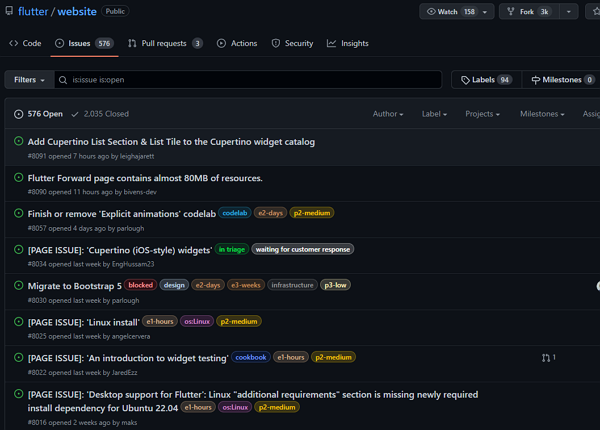The width and height of the screenshot is (600, 430).
Task: Open issue Flutter Forward page contains almost 80MB
Action: 145,178
